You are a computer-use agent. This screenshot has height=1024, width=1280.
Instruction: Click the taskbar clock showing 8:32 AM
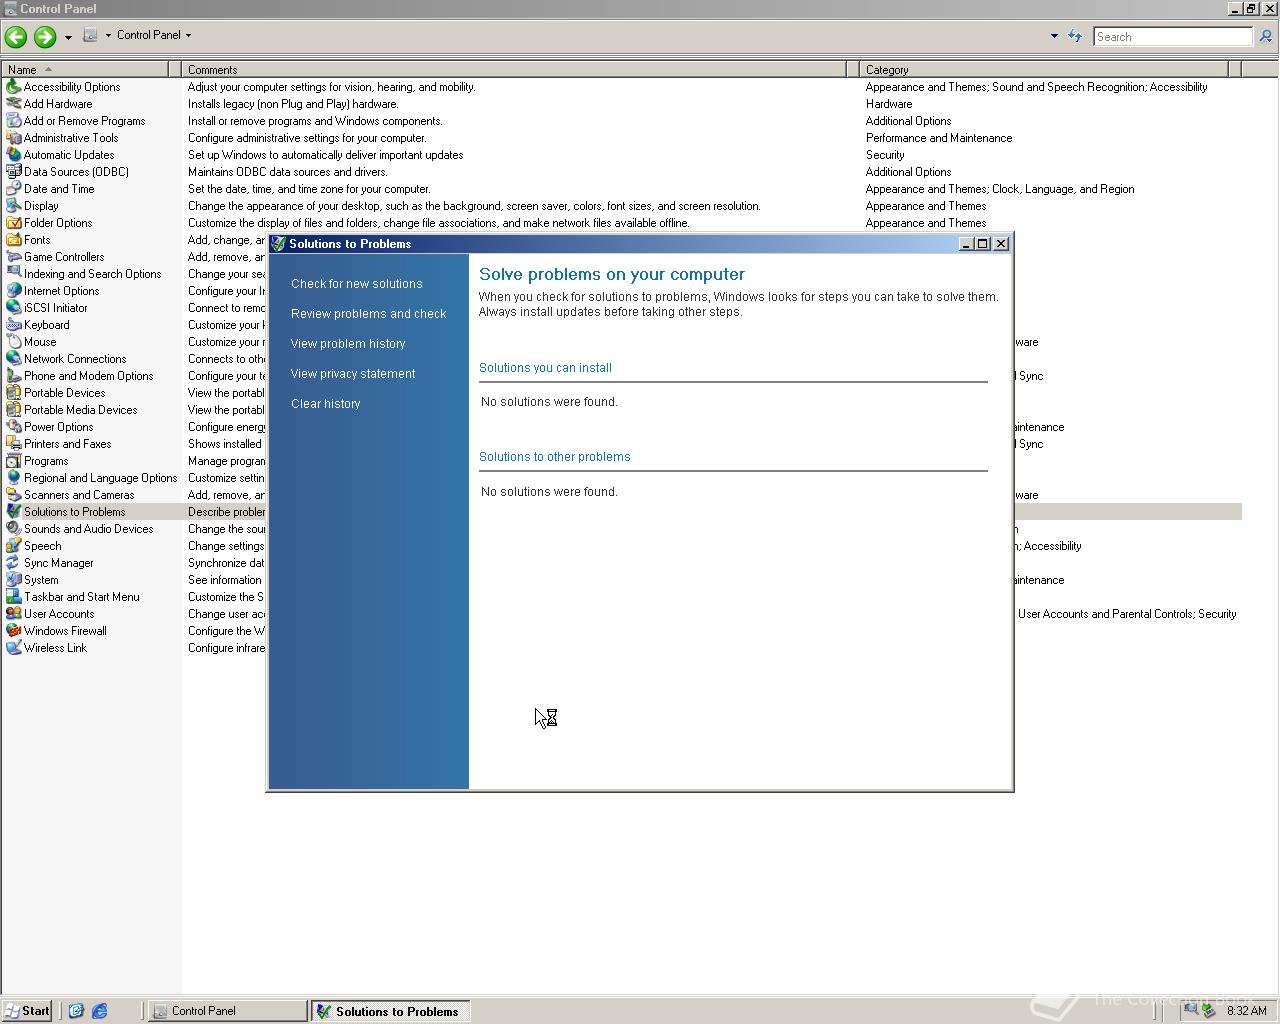[x=1247, y=1011]
